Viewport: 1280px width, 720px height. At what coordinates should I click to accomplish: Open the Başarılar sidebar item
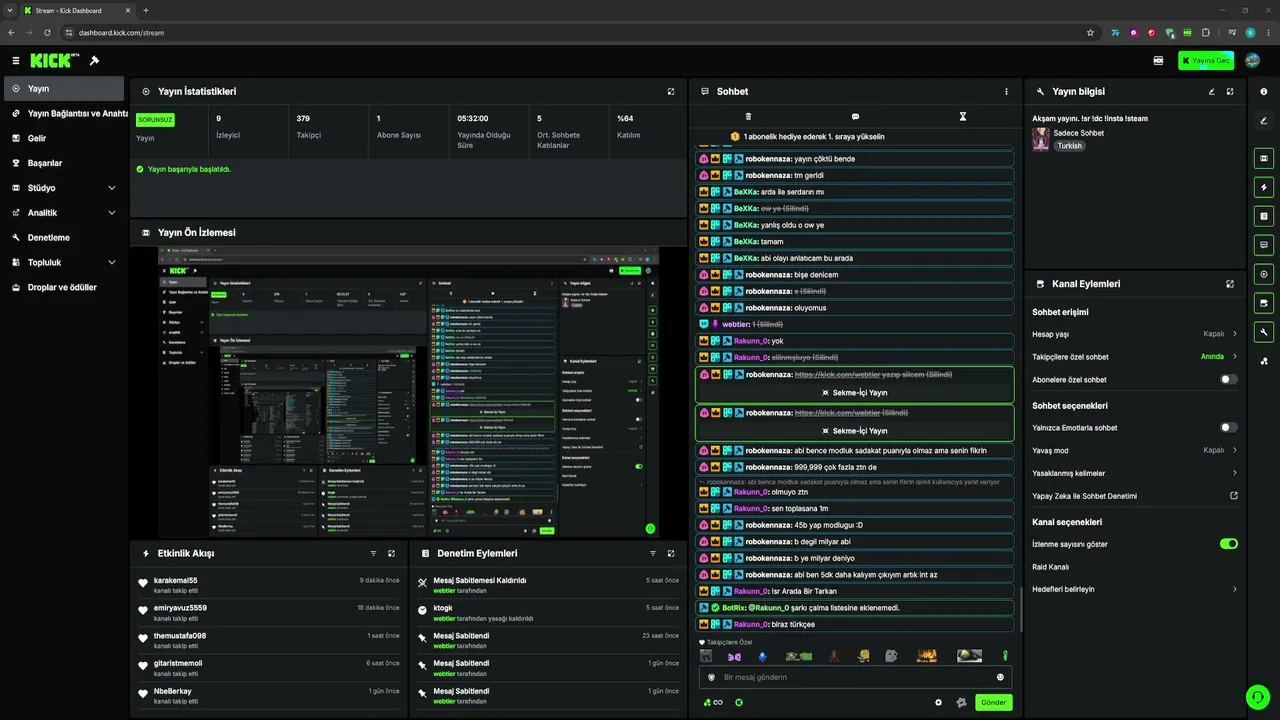point(64,163)
